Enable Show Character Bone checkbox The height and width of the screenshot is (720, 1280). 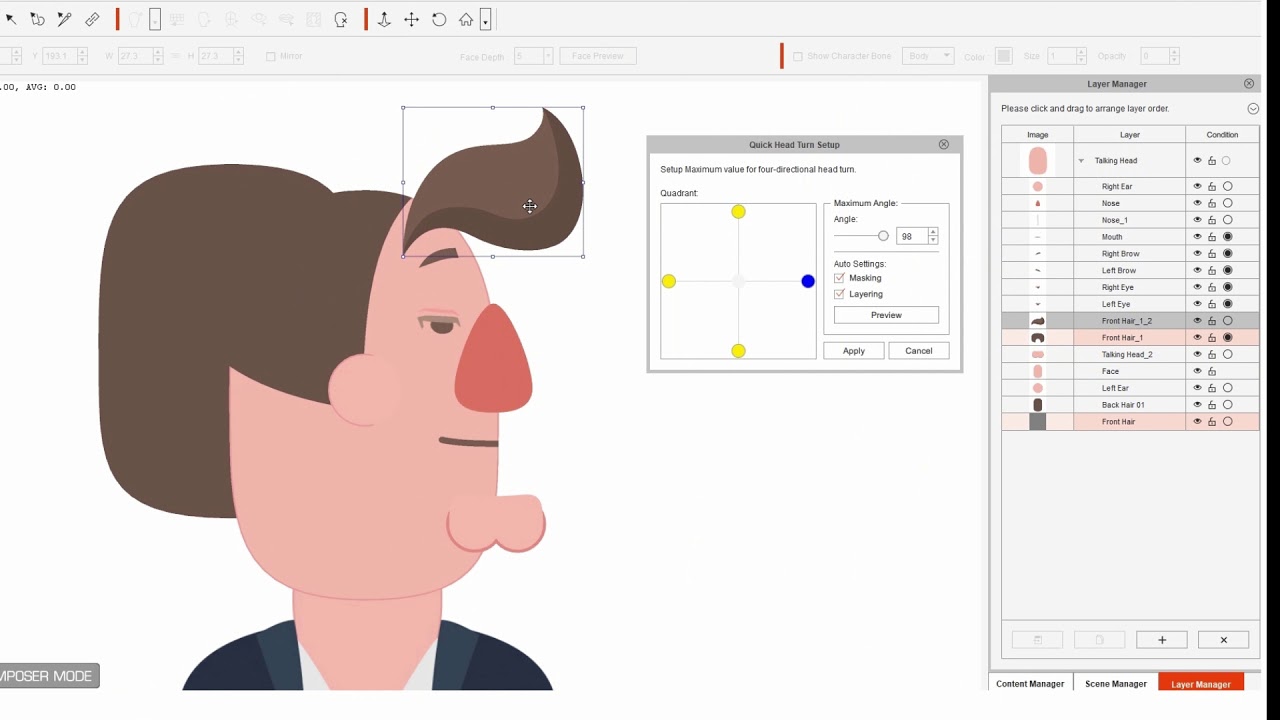798,56
